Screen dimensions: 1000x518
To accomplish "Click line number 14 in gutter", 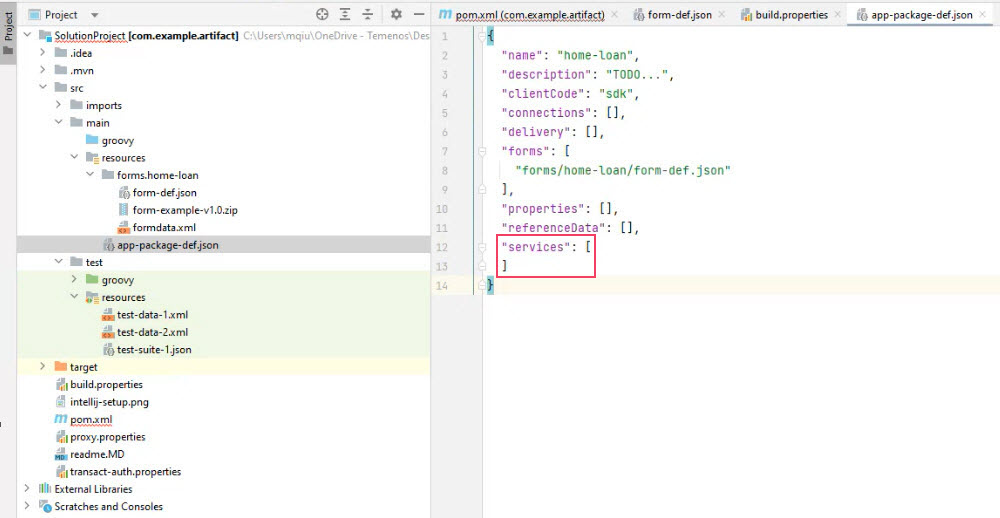I will [x=441, y=285].
